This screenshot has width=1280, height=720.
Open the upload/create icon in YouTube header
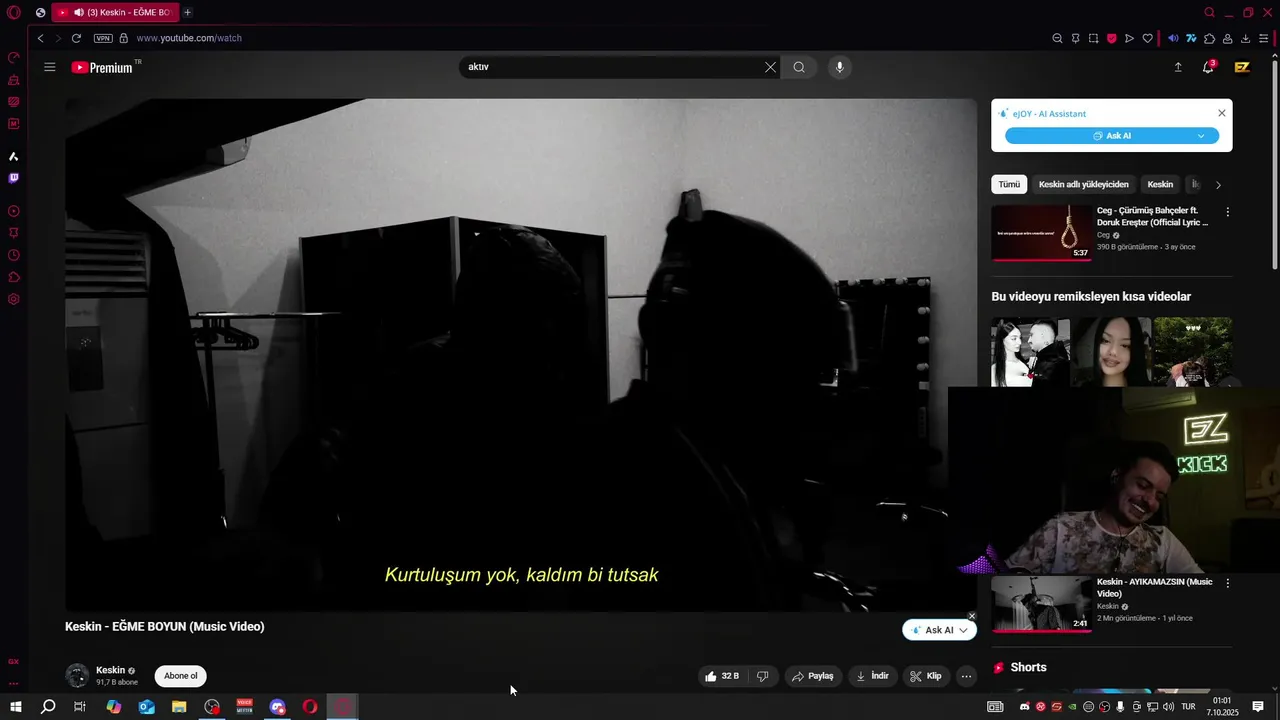pos(1178,67)
